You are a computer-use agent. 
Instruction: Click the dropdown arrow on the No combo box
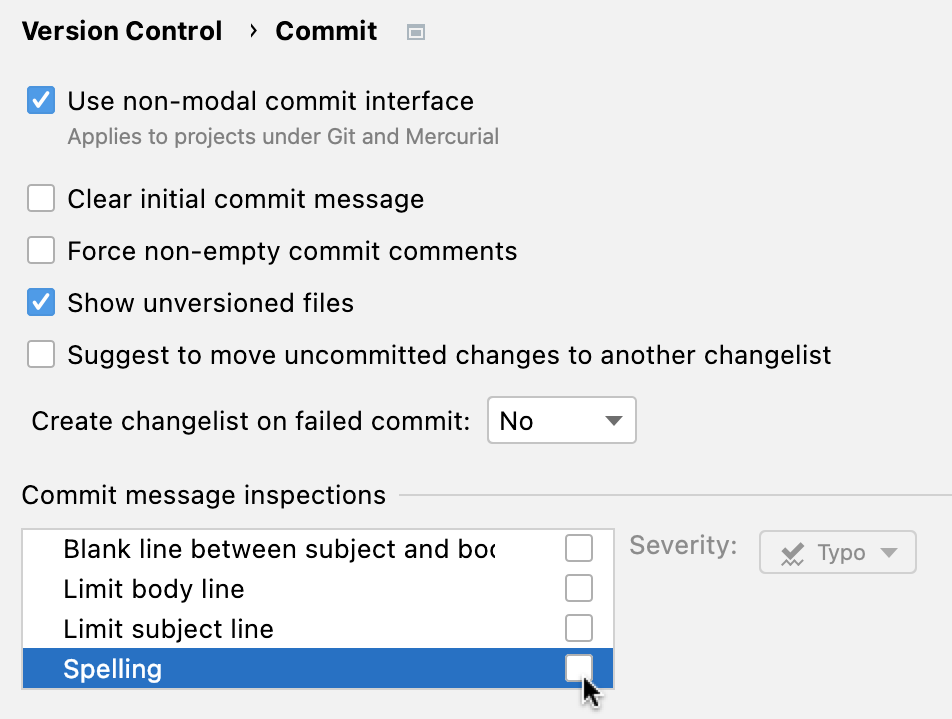point(613,420)
